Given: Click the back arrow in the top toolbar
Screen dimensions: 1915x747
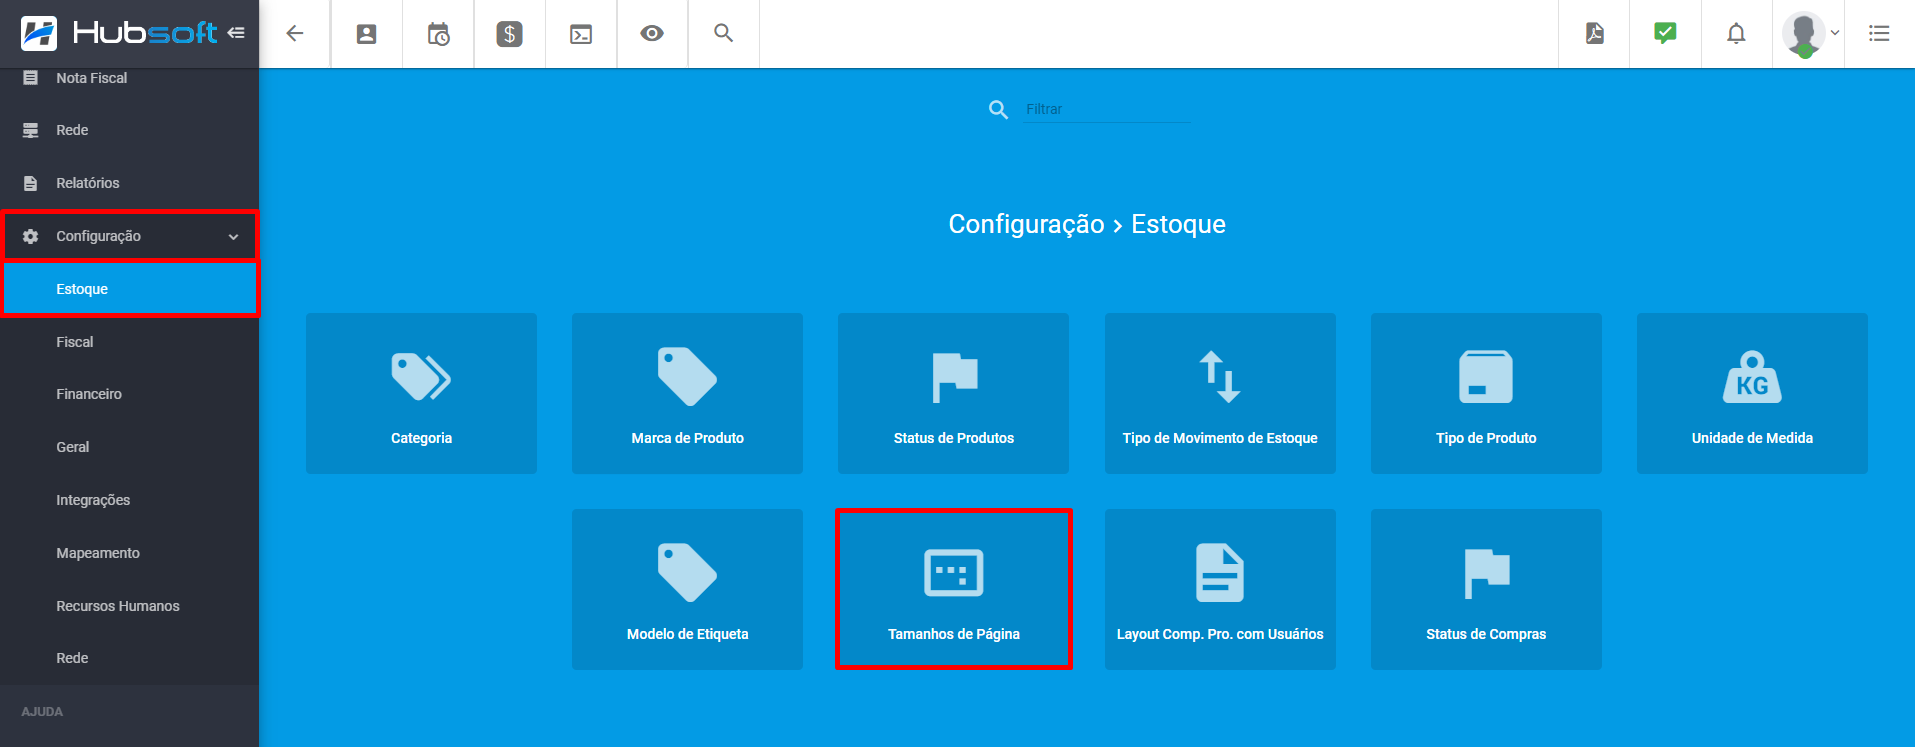Looking at the screenshot, I should click(x=294, y=33).
